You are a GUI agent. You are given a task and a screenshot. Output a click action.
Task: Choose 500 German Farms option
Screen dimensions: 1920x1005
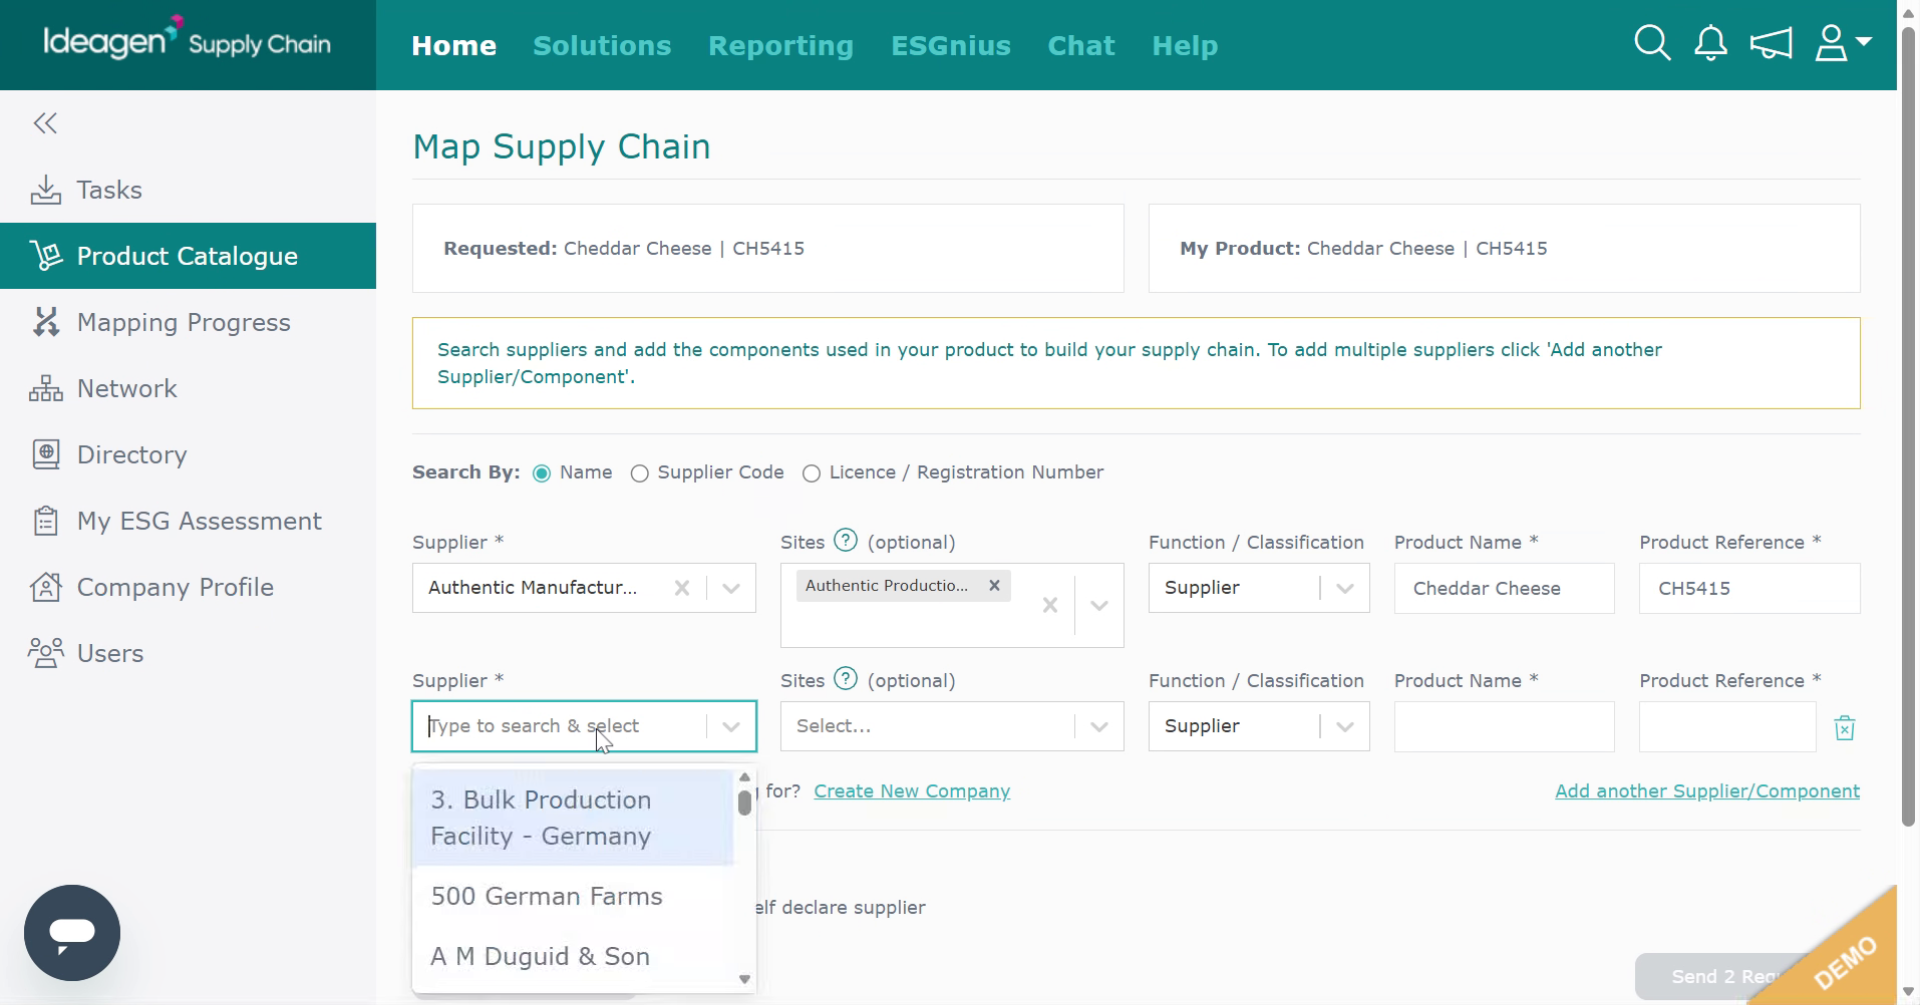click(x=573, y=896)
